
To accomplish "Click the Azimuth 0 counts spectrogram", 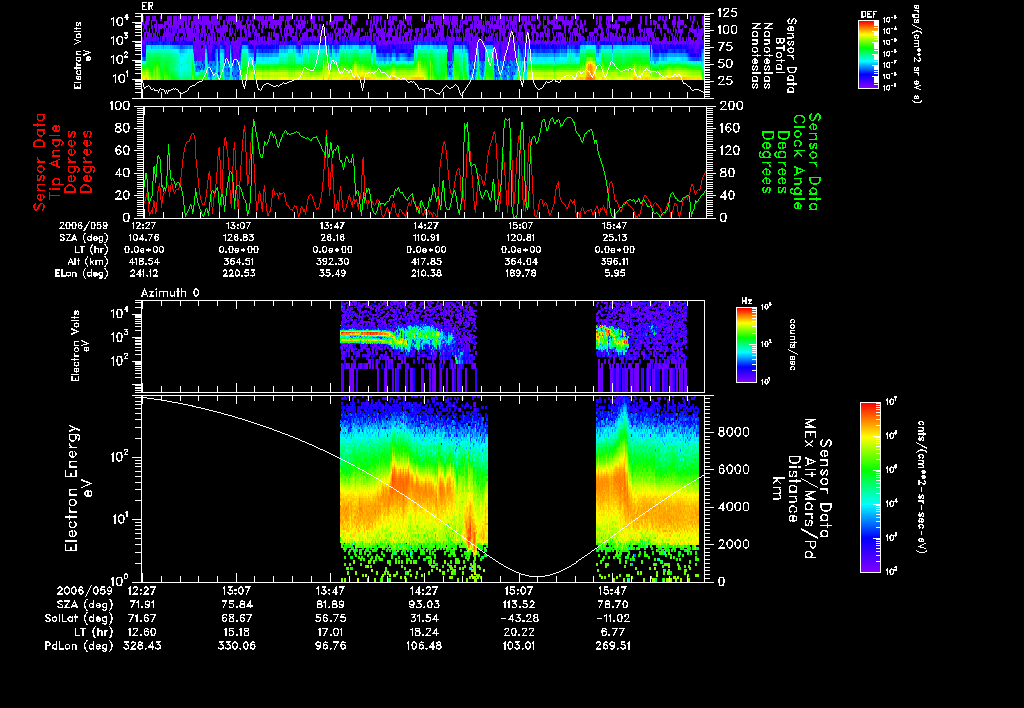I will pos(423,346).
